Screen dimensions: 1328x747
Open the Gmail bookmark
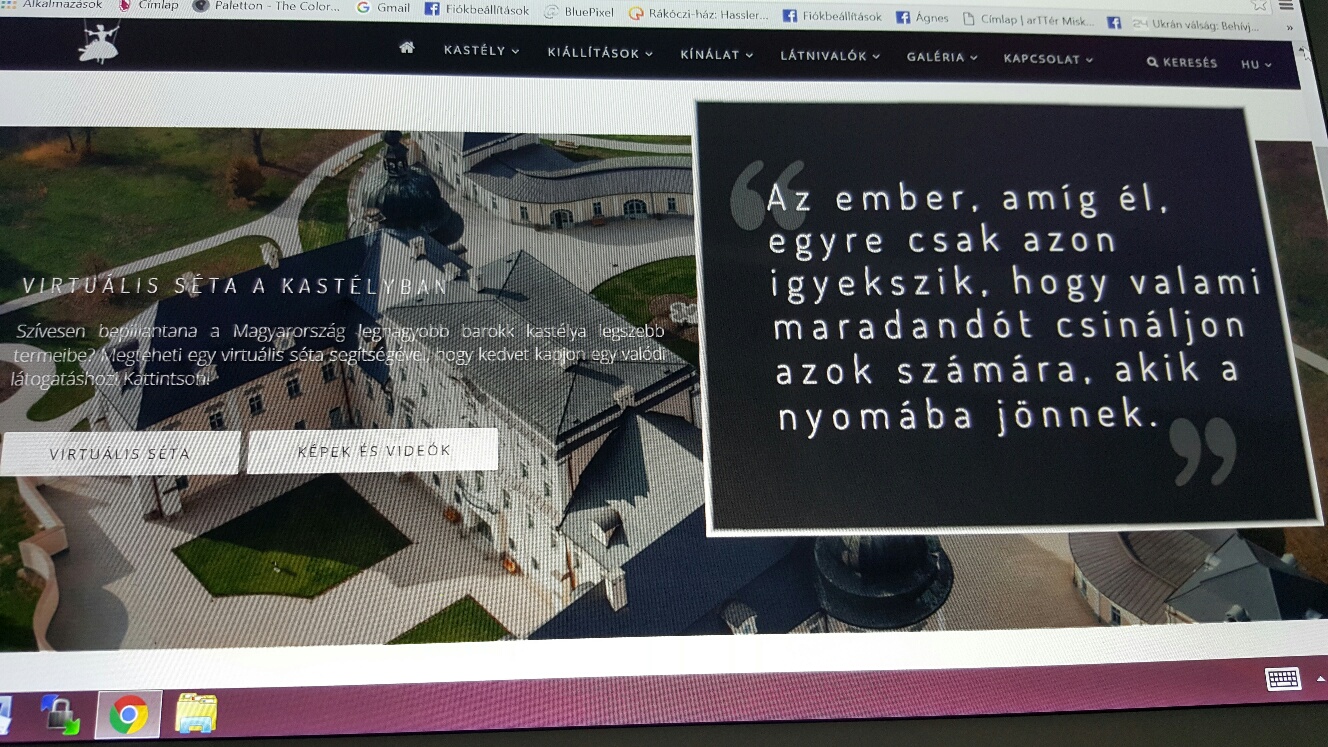click(383, 8)
